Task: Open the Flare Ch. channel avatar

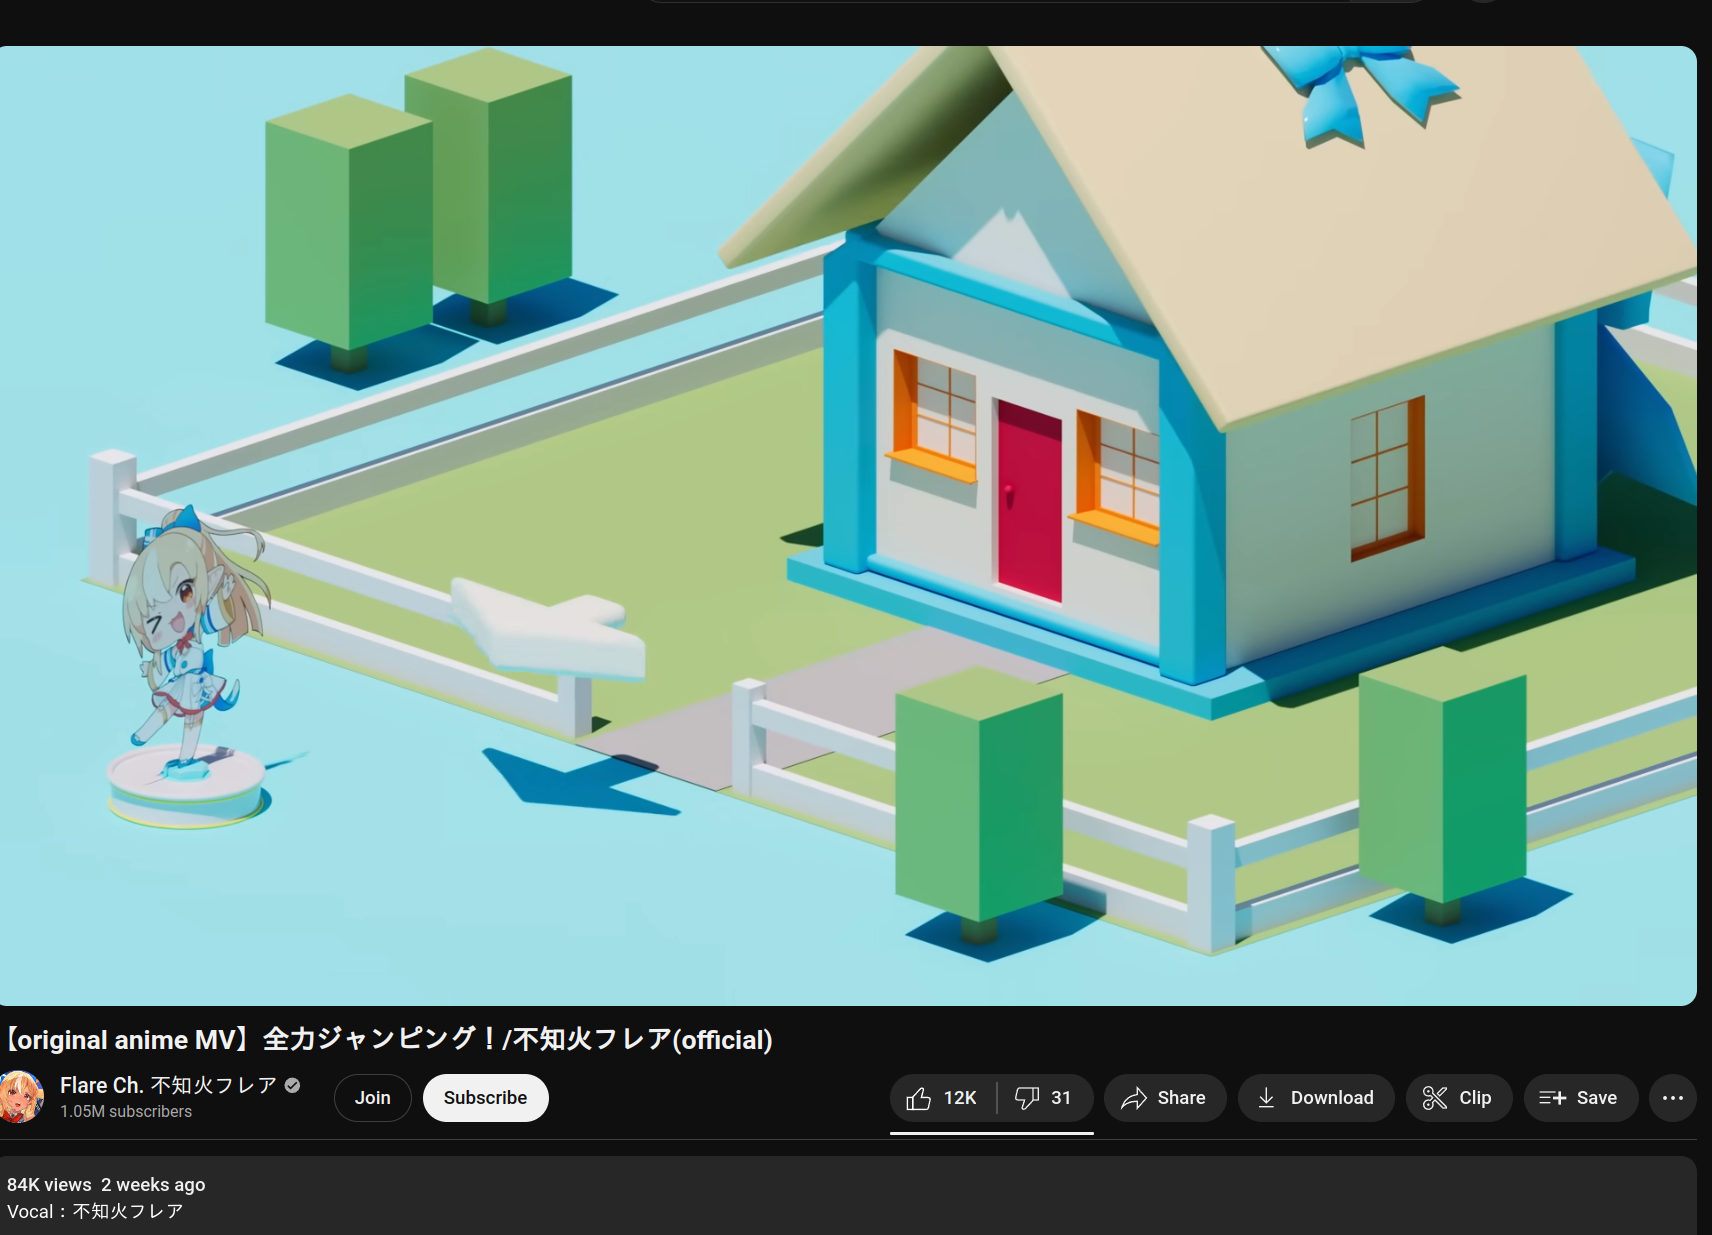Action: click(20, 1097)
